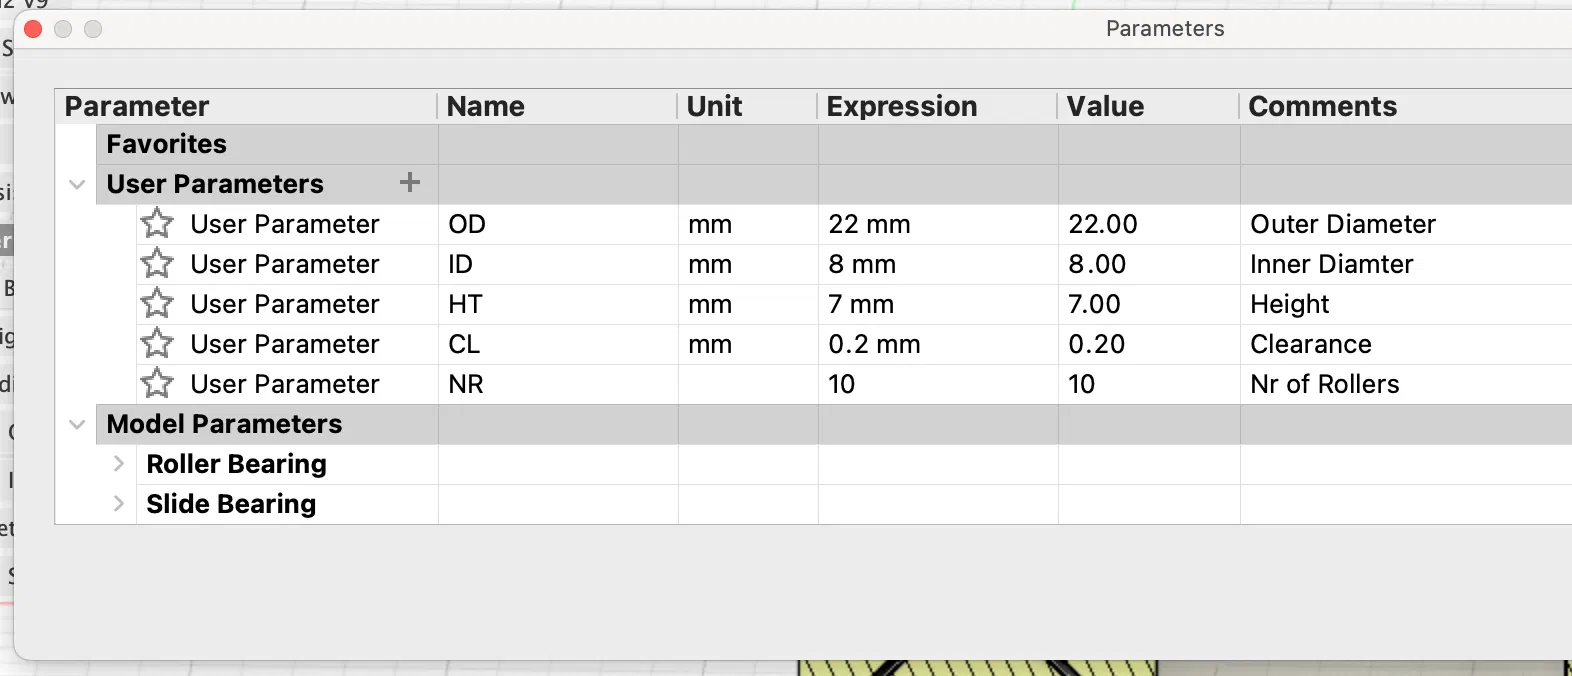
Task: Add a new user parameter with plus
Action: pyautogui.click(x=410, y=183)
